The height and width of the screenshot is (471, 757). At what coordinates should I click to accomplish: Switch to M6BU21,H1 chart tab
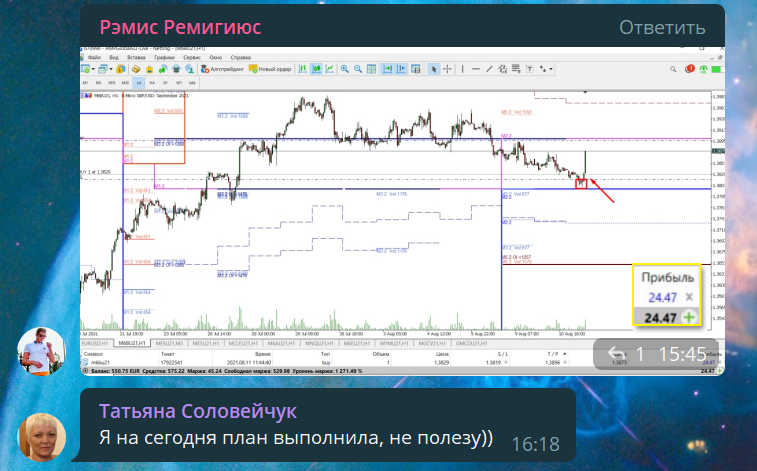point(132,343)
